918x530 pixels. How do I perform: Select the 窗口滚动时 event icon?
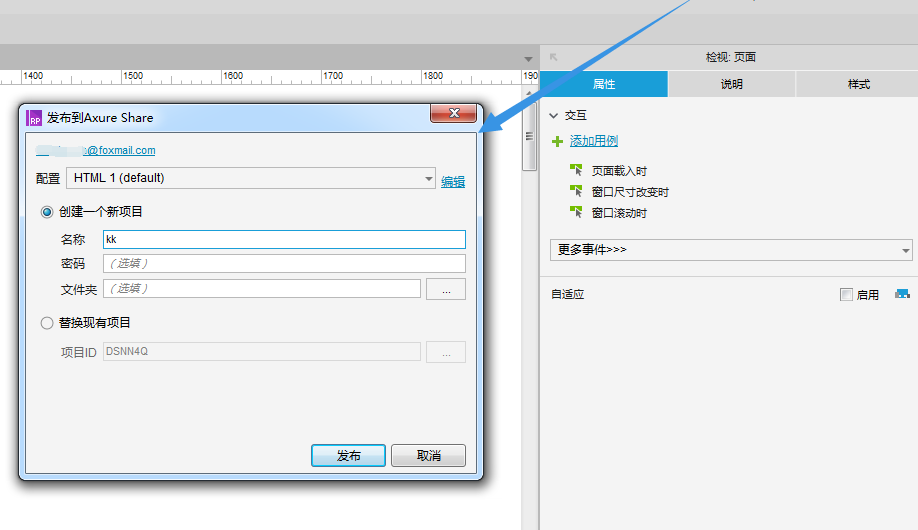576,213
